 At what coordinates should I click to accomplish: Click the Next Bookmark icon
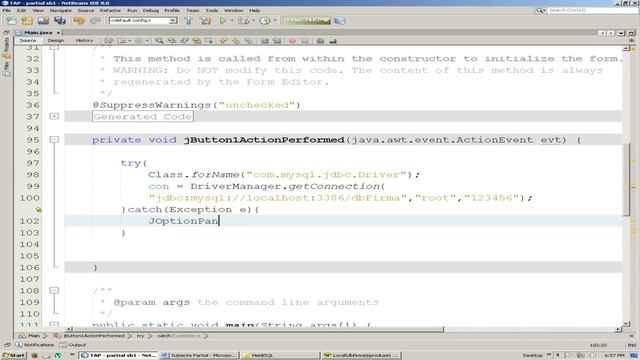[236, 41]
